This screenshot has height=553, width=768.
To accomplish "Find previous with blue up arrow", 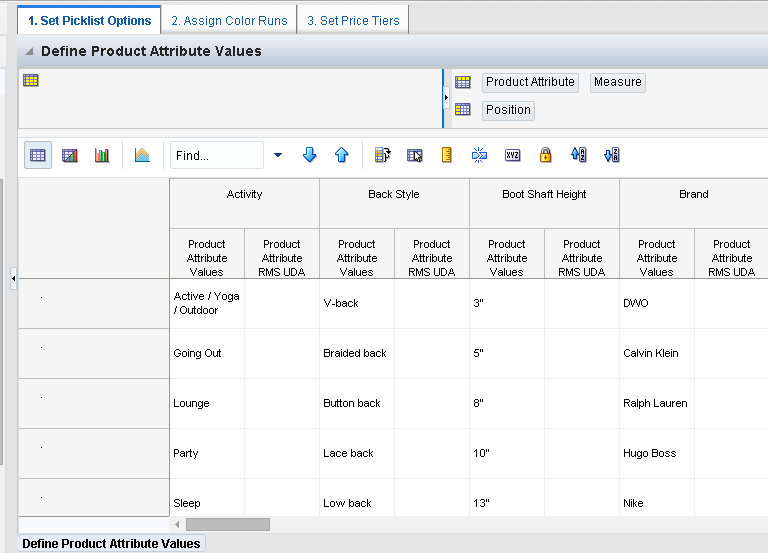I will click(341, 155).
